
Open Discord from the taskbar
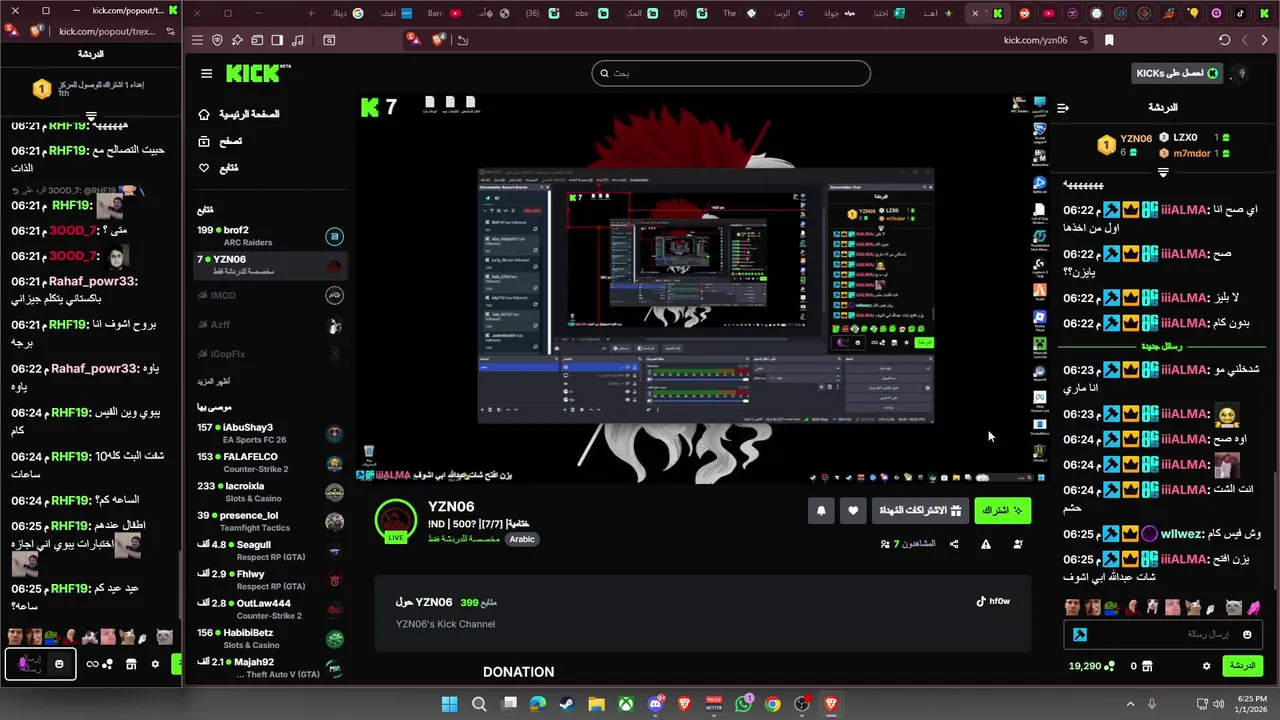pos(655,704)
